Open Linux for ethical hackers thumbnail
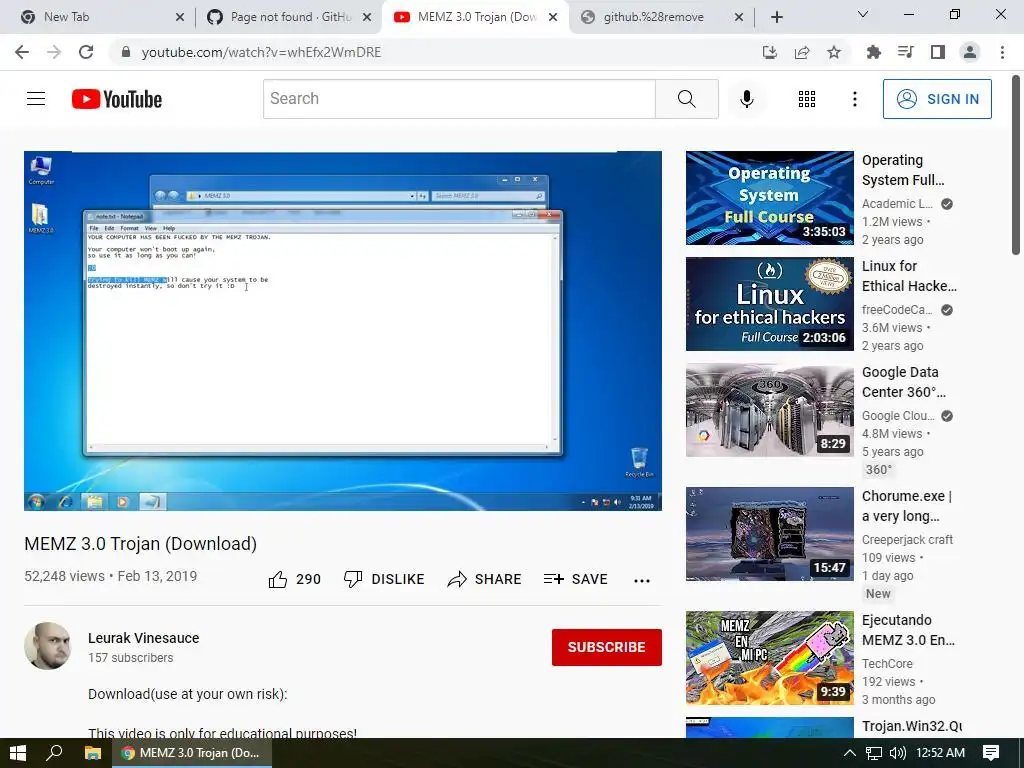The width and height of the screenshot is (1024, 768). tap(769, 304)
